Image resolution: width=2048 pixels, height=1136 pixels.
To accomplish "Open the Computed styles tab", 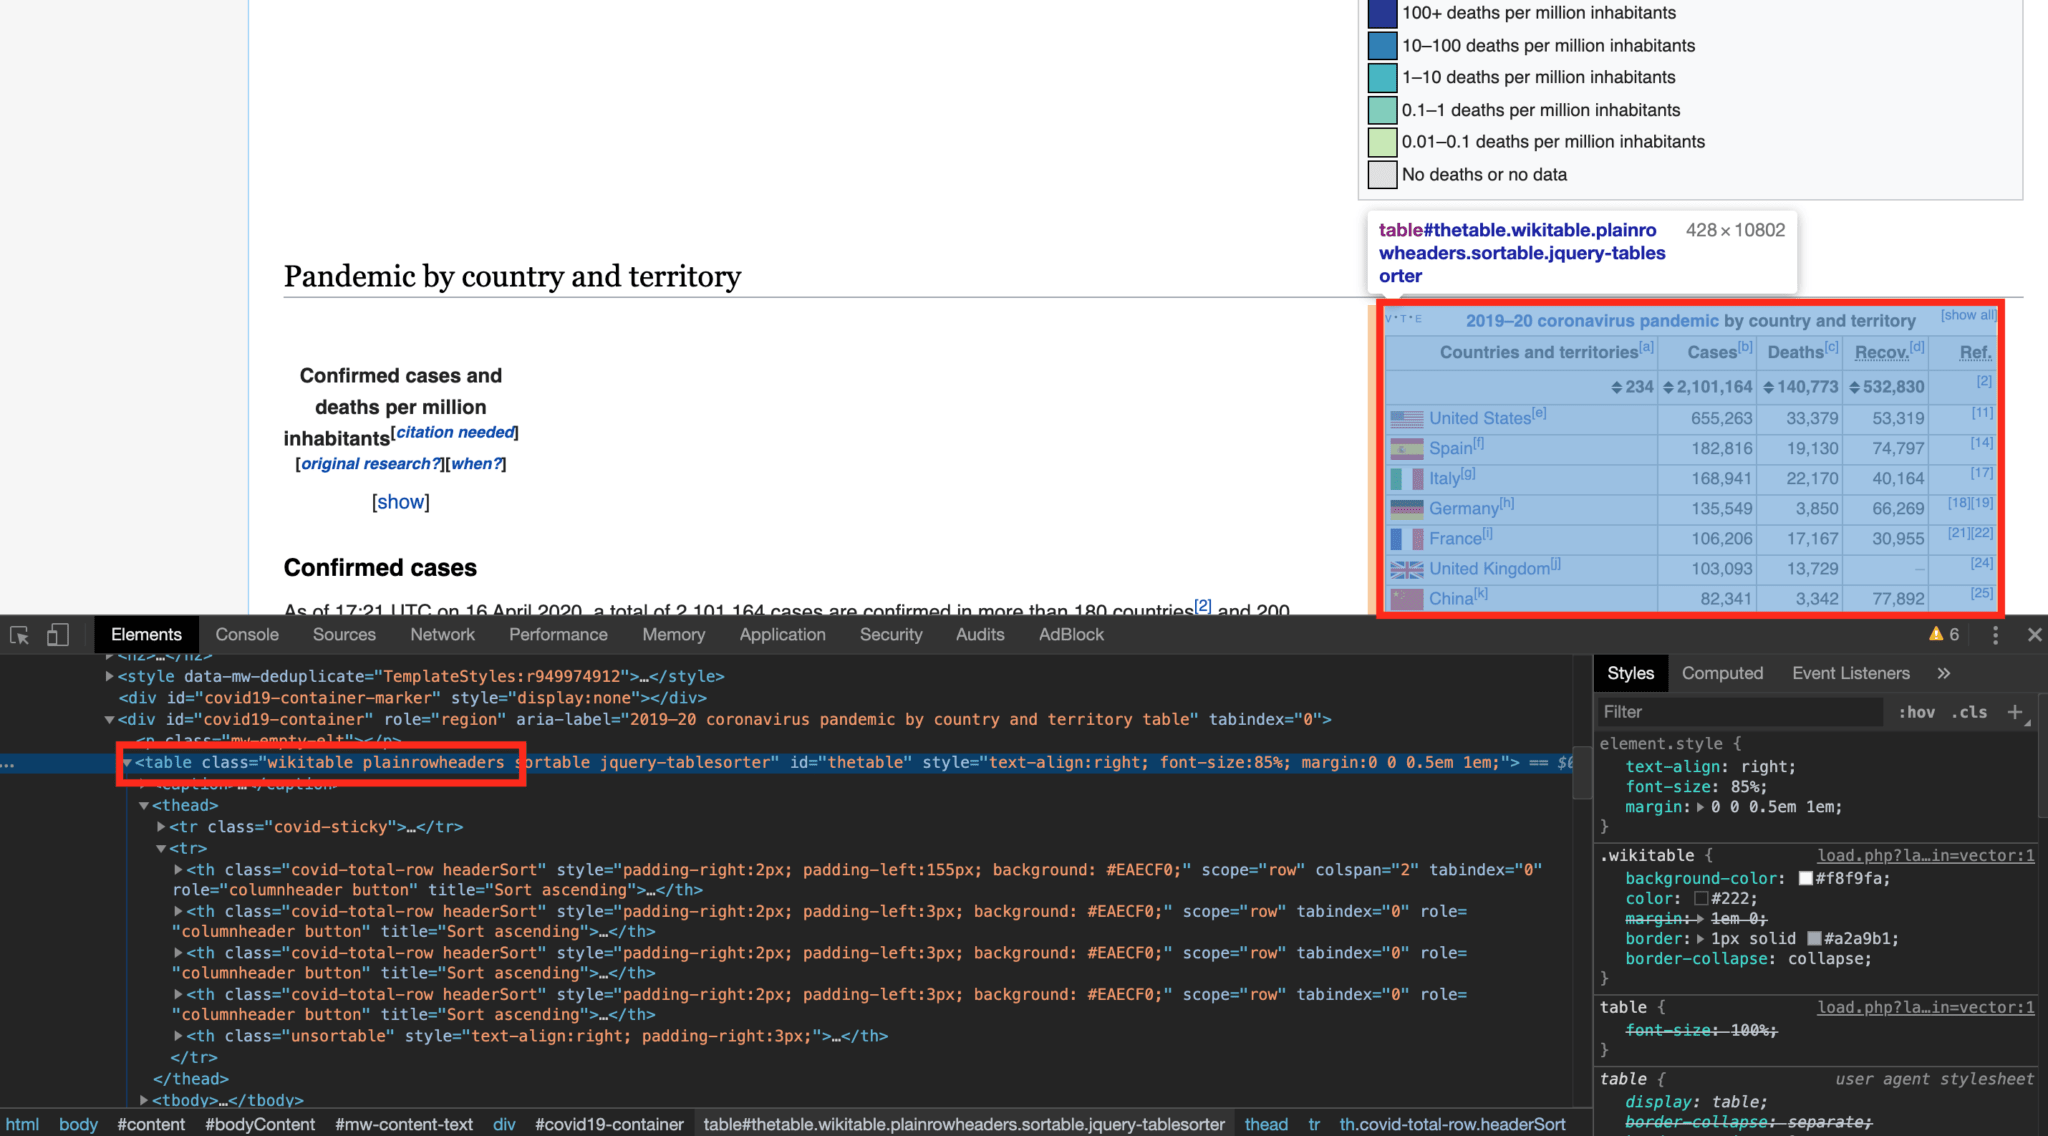I will 1722,673.
